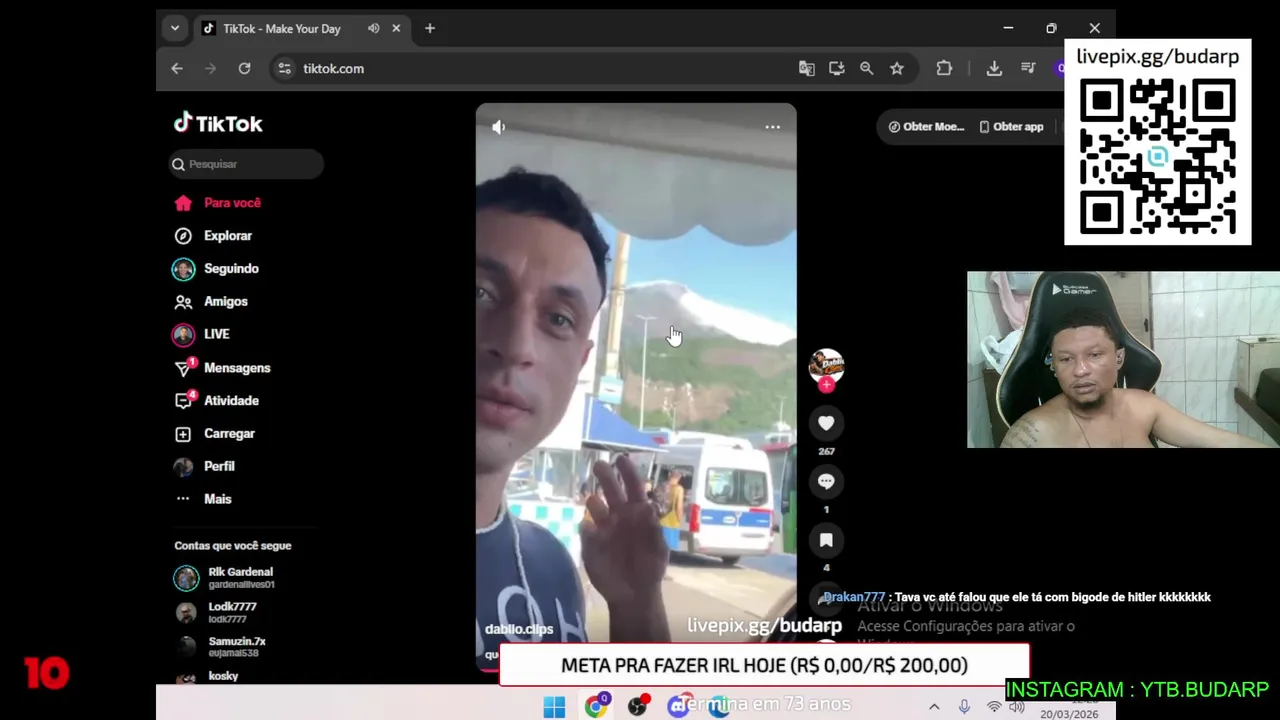
Task: Reload the tiktok.com page
Action: (244, 68)
